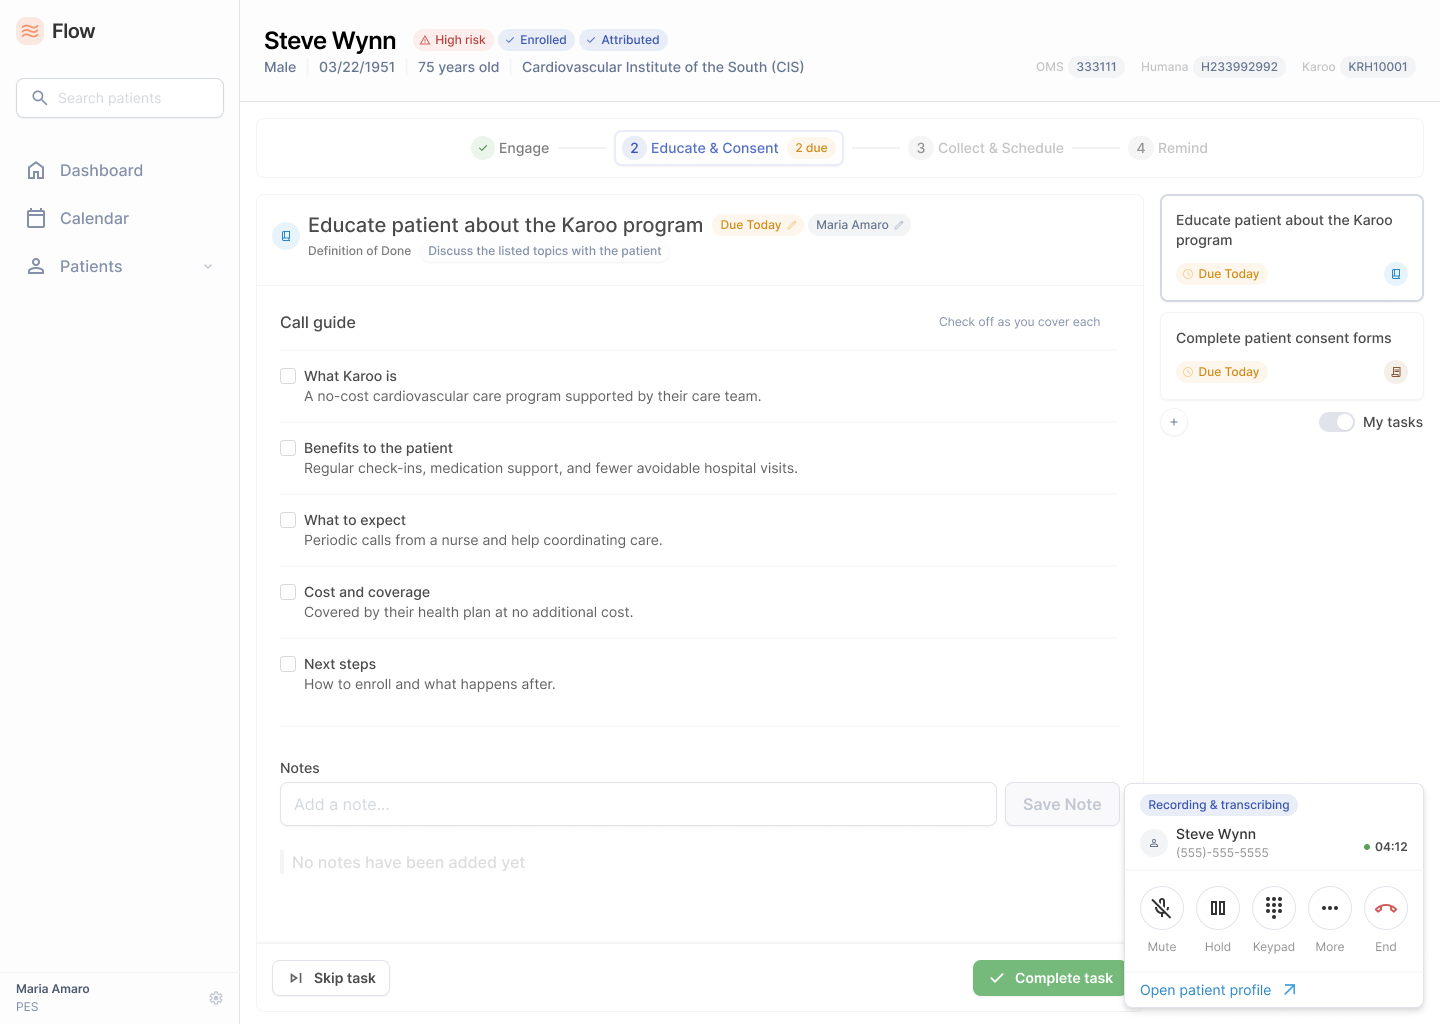Click the add task plus icon
Image resolution: width=1440 pixels, height=1024 pixels.
pos(1174,422)
